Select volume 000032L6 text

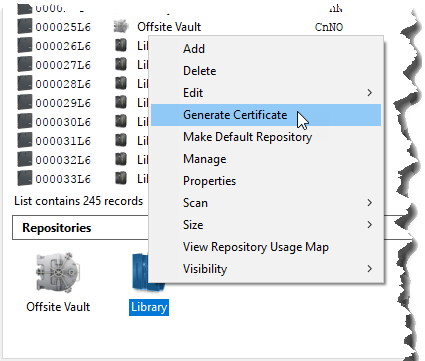[63, 160]
